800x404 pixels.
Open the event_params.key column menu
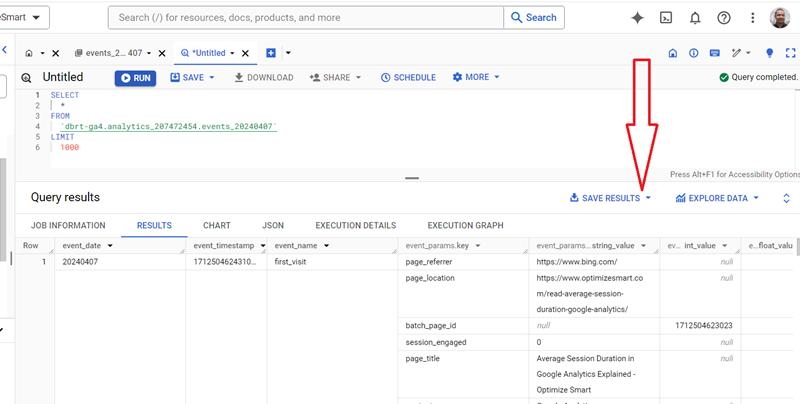click(x=478, y=246)
